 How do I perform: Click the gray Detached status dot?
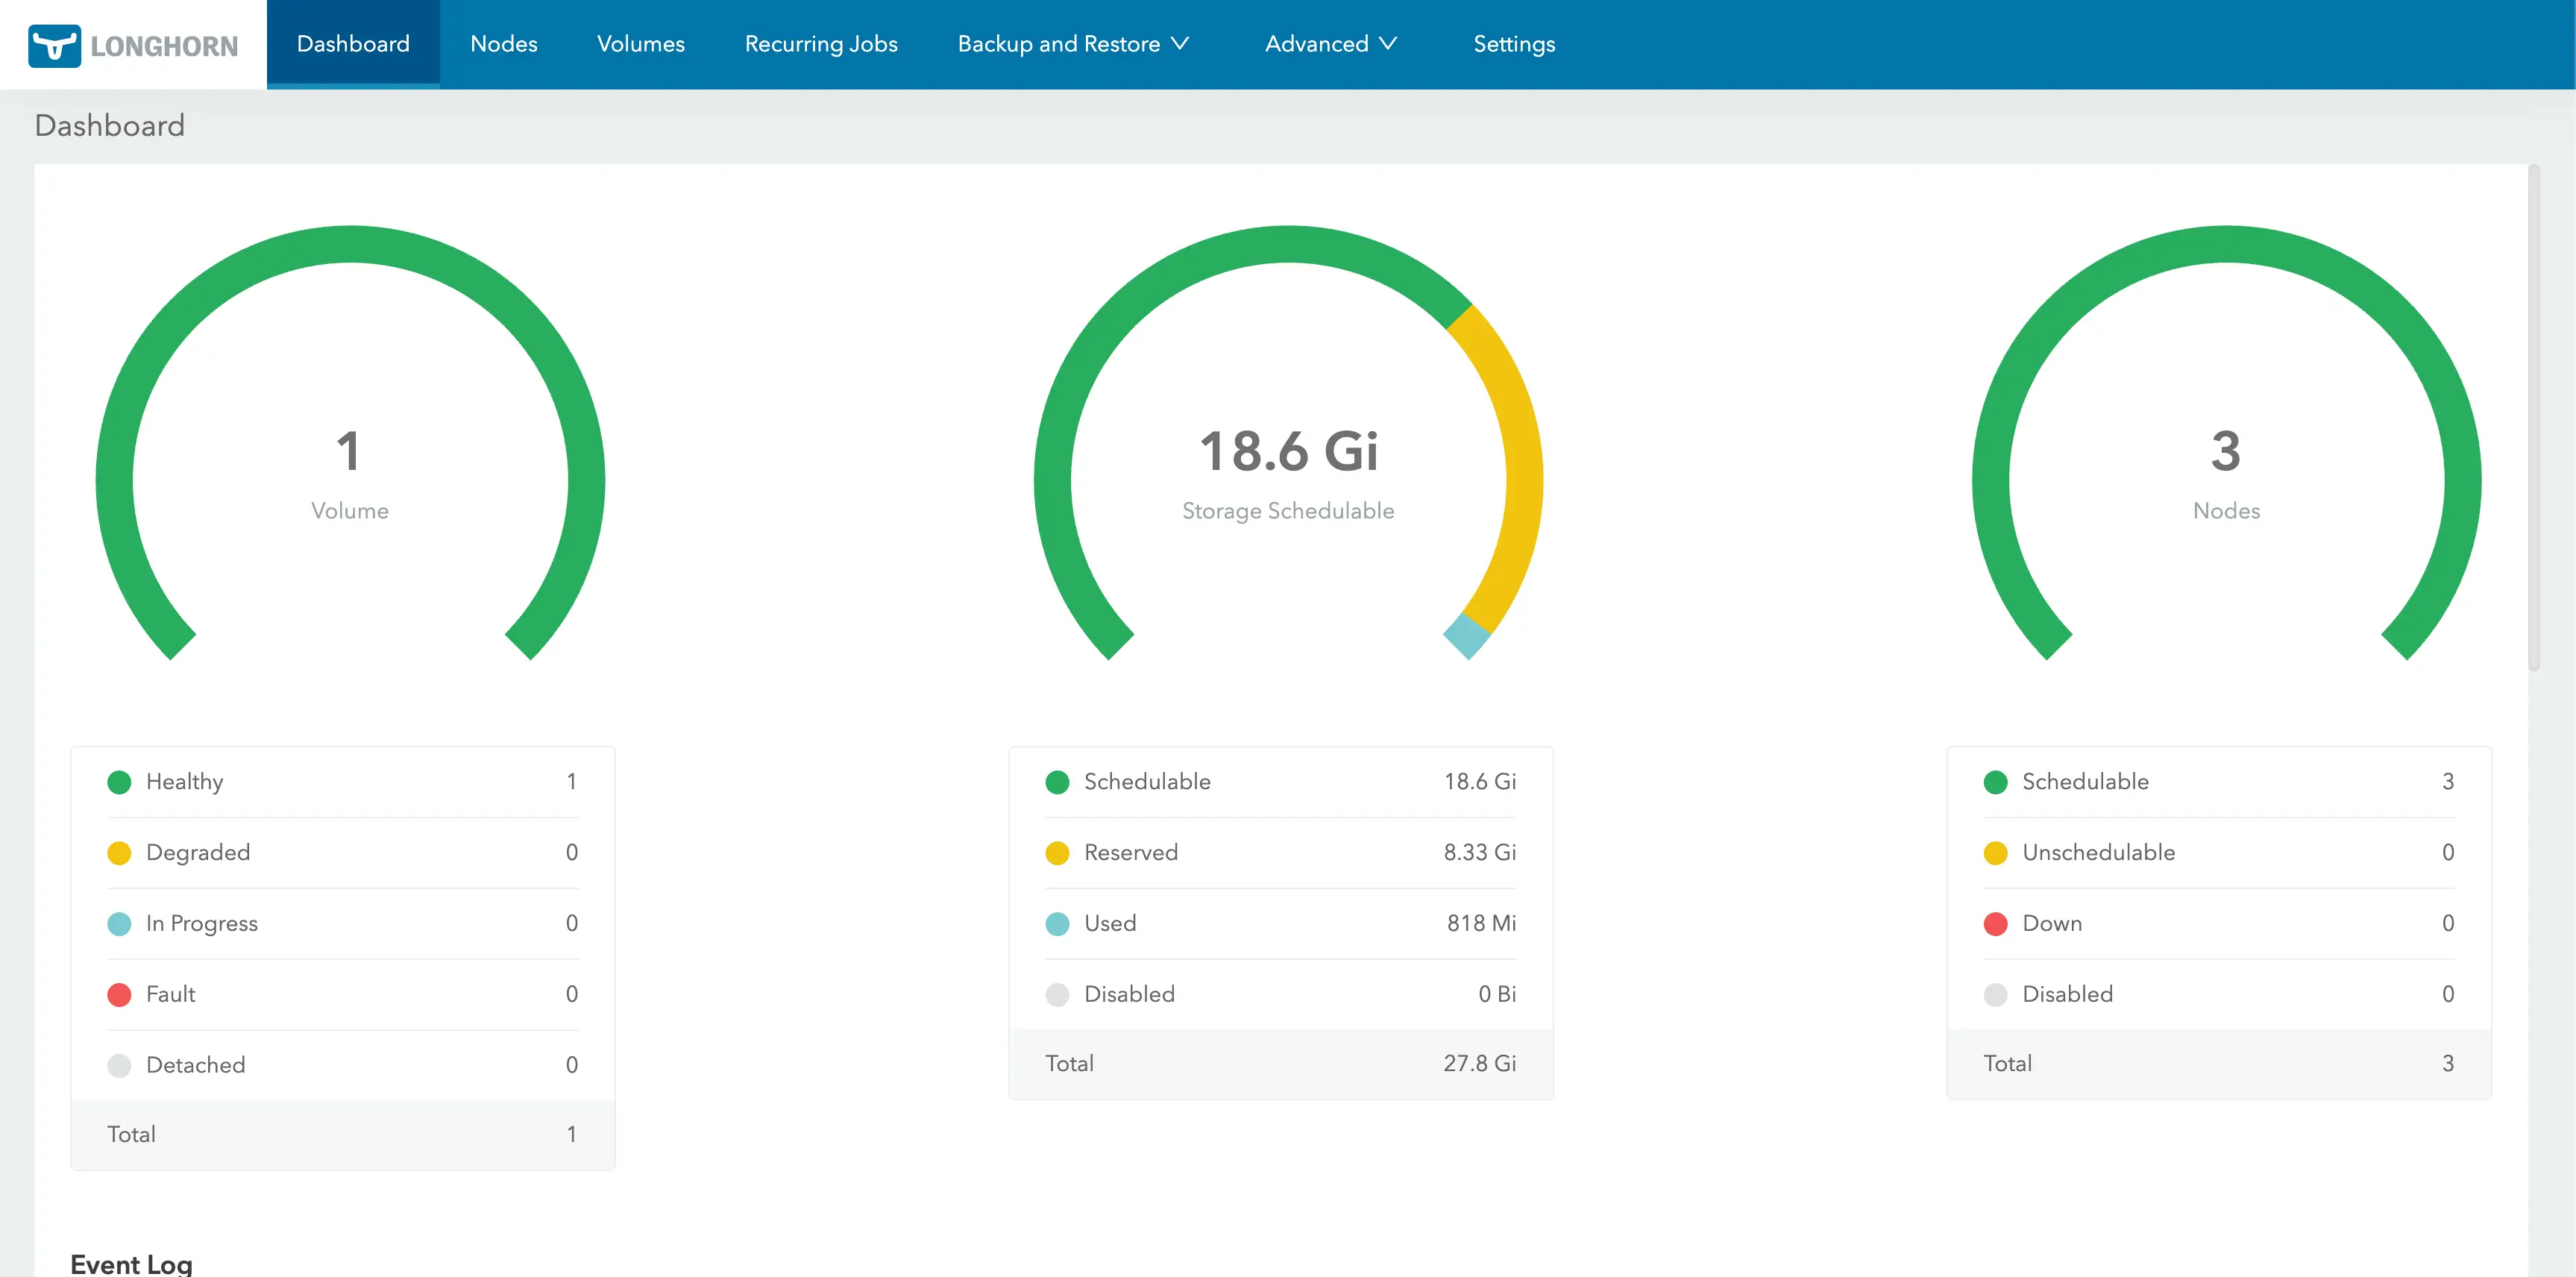click(119, 1065)
